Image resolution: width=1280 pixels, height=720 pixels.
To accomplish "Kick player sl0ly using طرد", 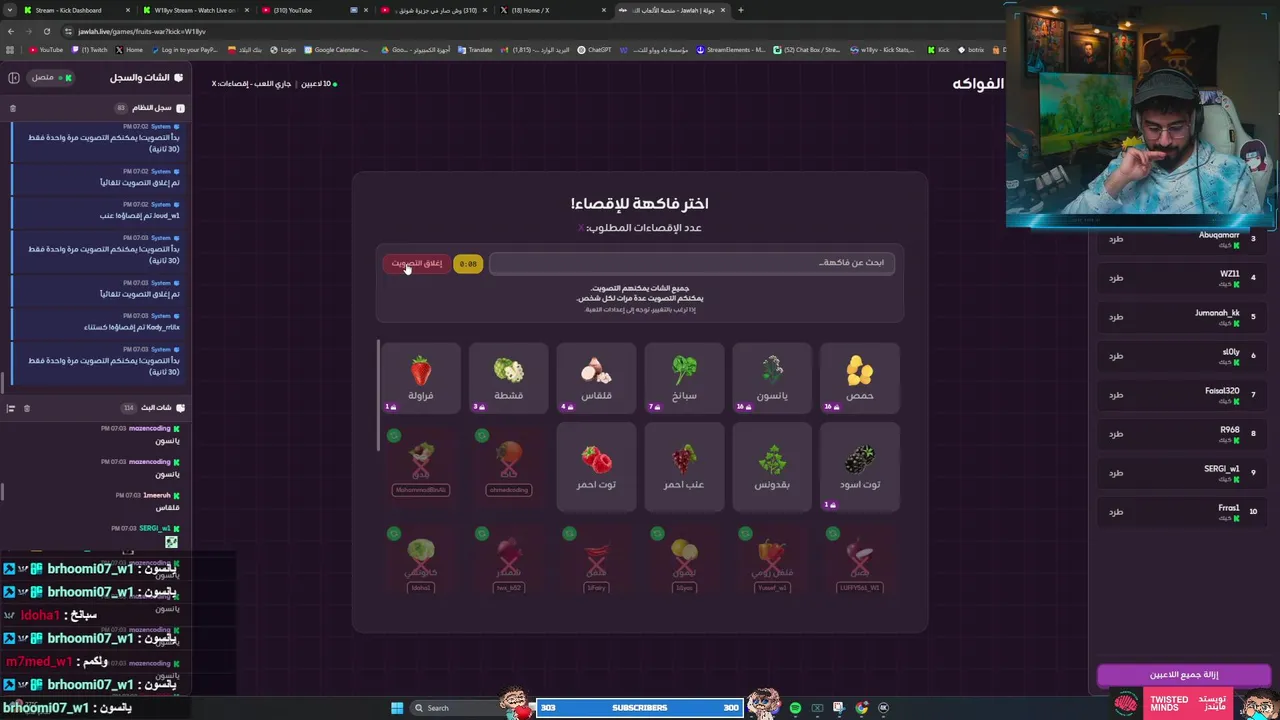I will [x=1116, y=356].
